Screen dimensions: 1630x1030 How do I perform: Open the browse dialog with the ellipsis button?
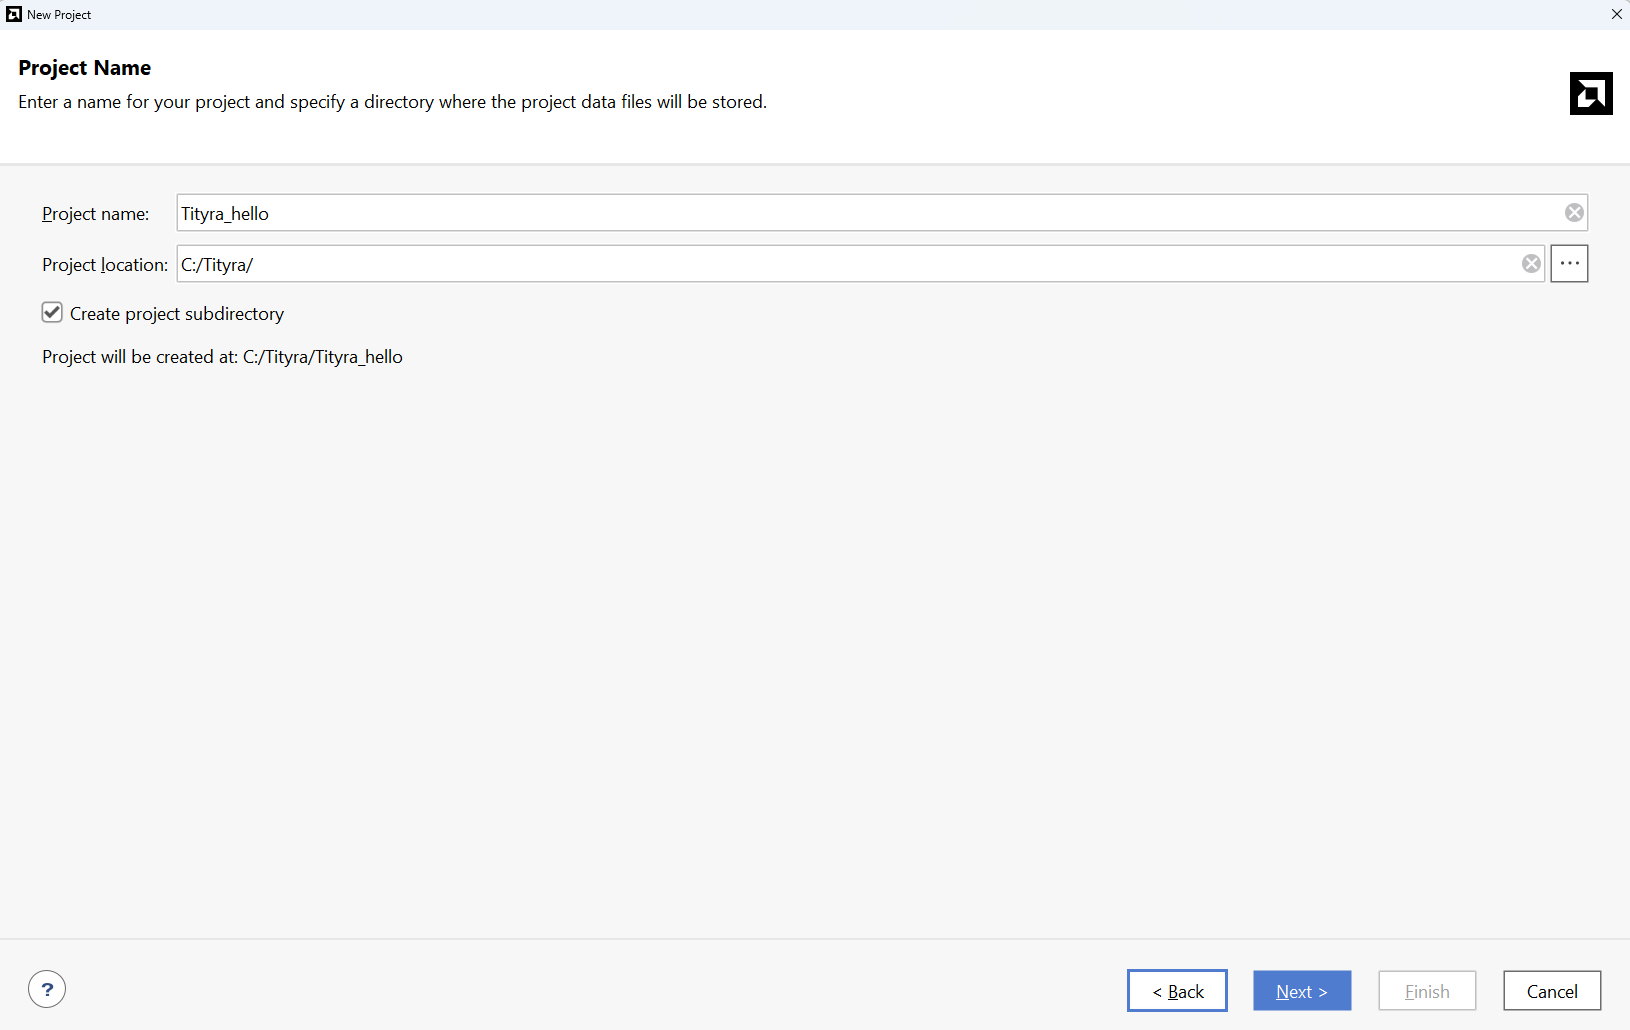coord(1569,264)
